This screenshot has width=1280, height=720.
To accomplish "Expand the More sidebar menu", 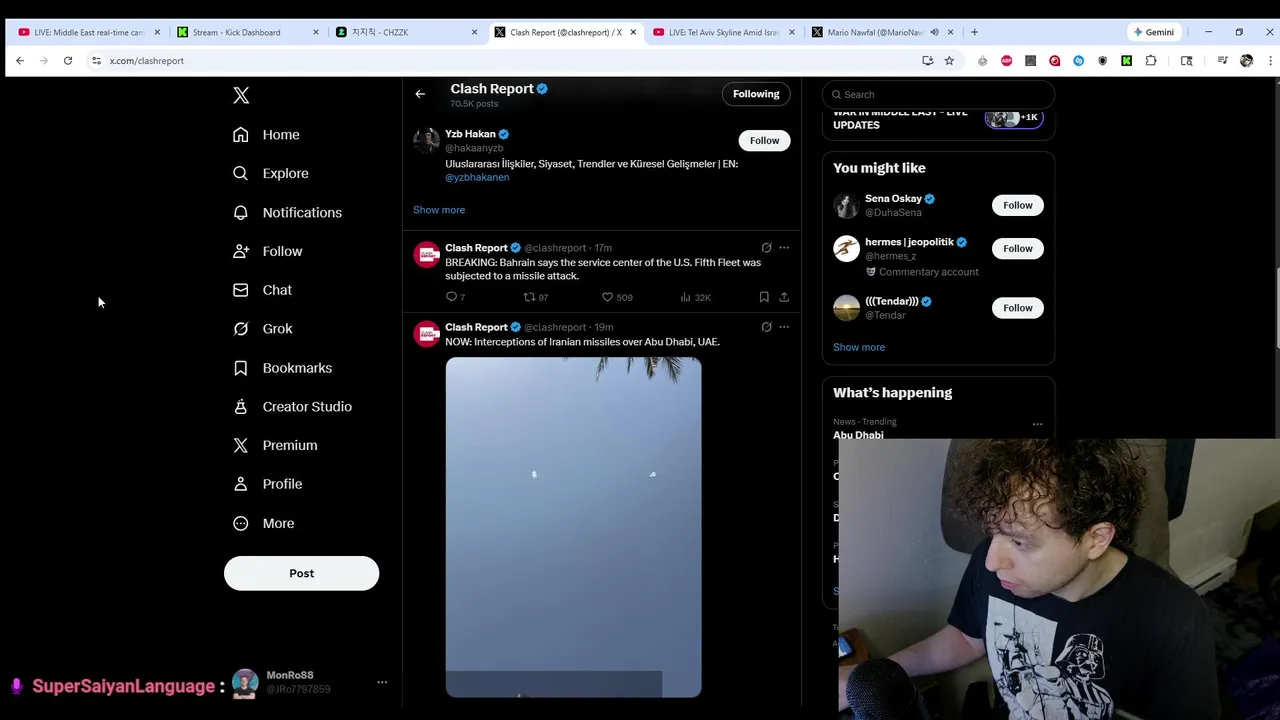I will (263, 523).
